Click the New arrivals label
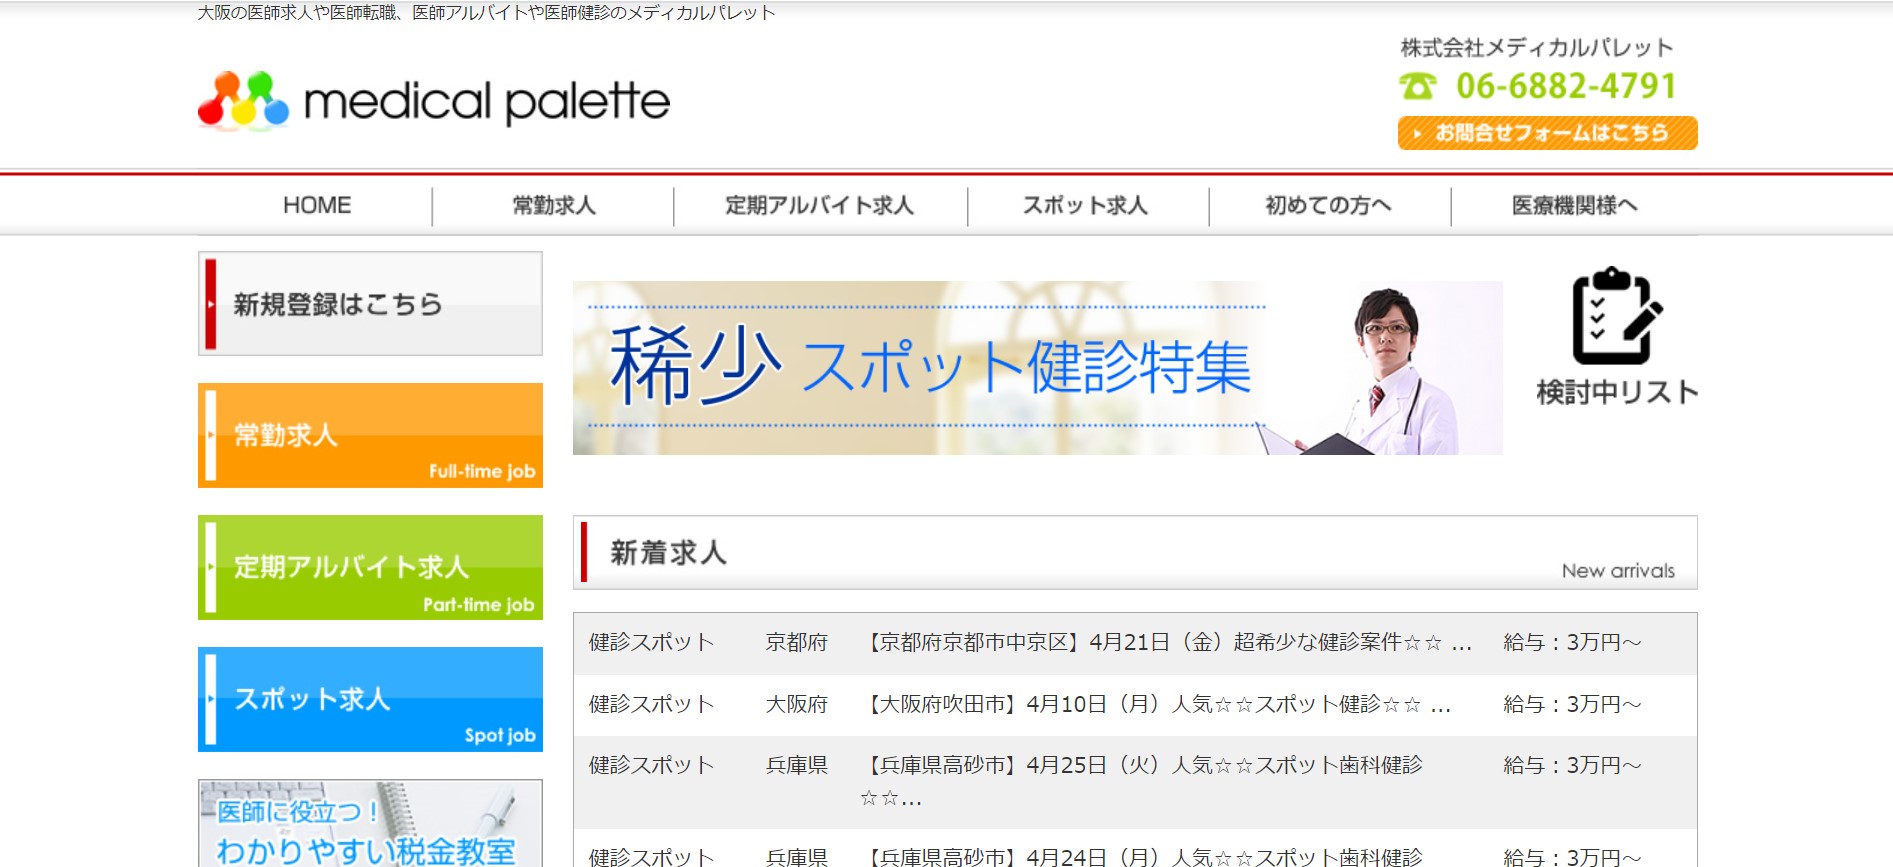 pos(1618,571)
